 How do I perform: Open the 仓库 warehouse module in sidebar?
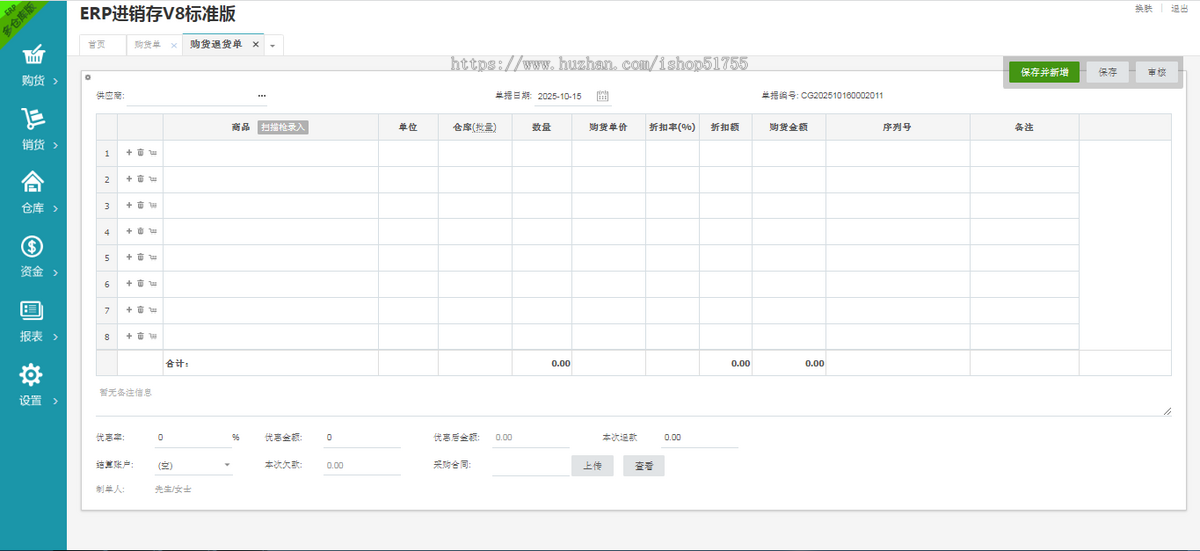pos(33,194)
